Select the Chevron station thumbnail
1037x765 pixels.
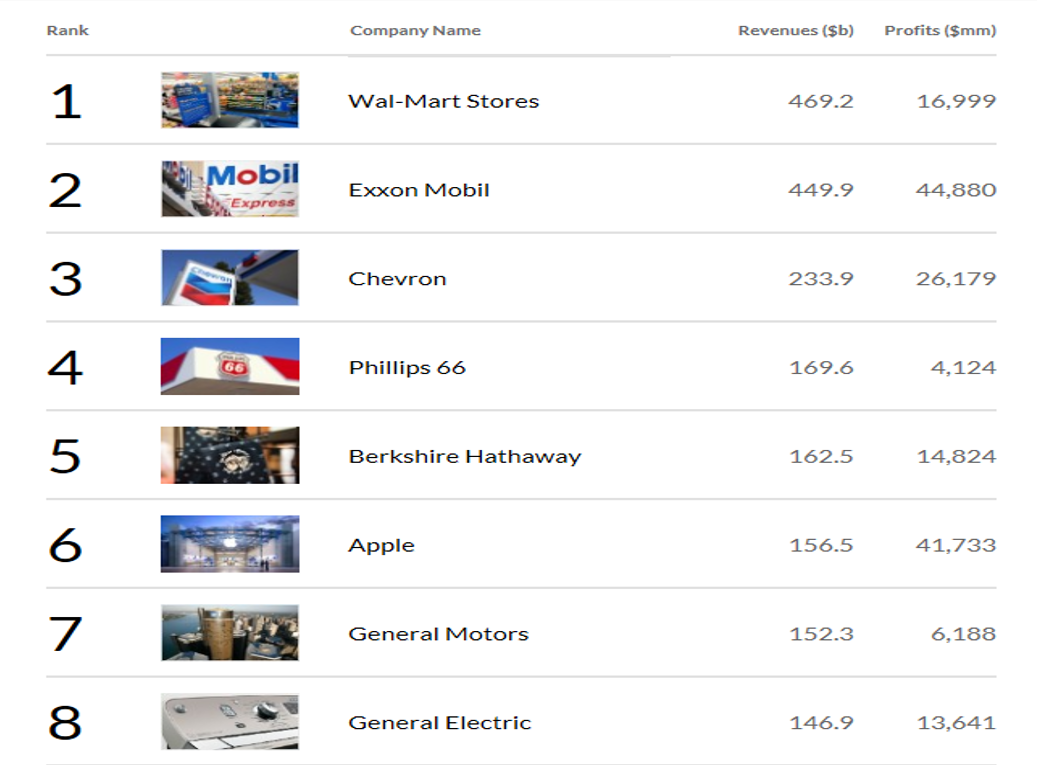[229, 278]
